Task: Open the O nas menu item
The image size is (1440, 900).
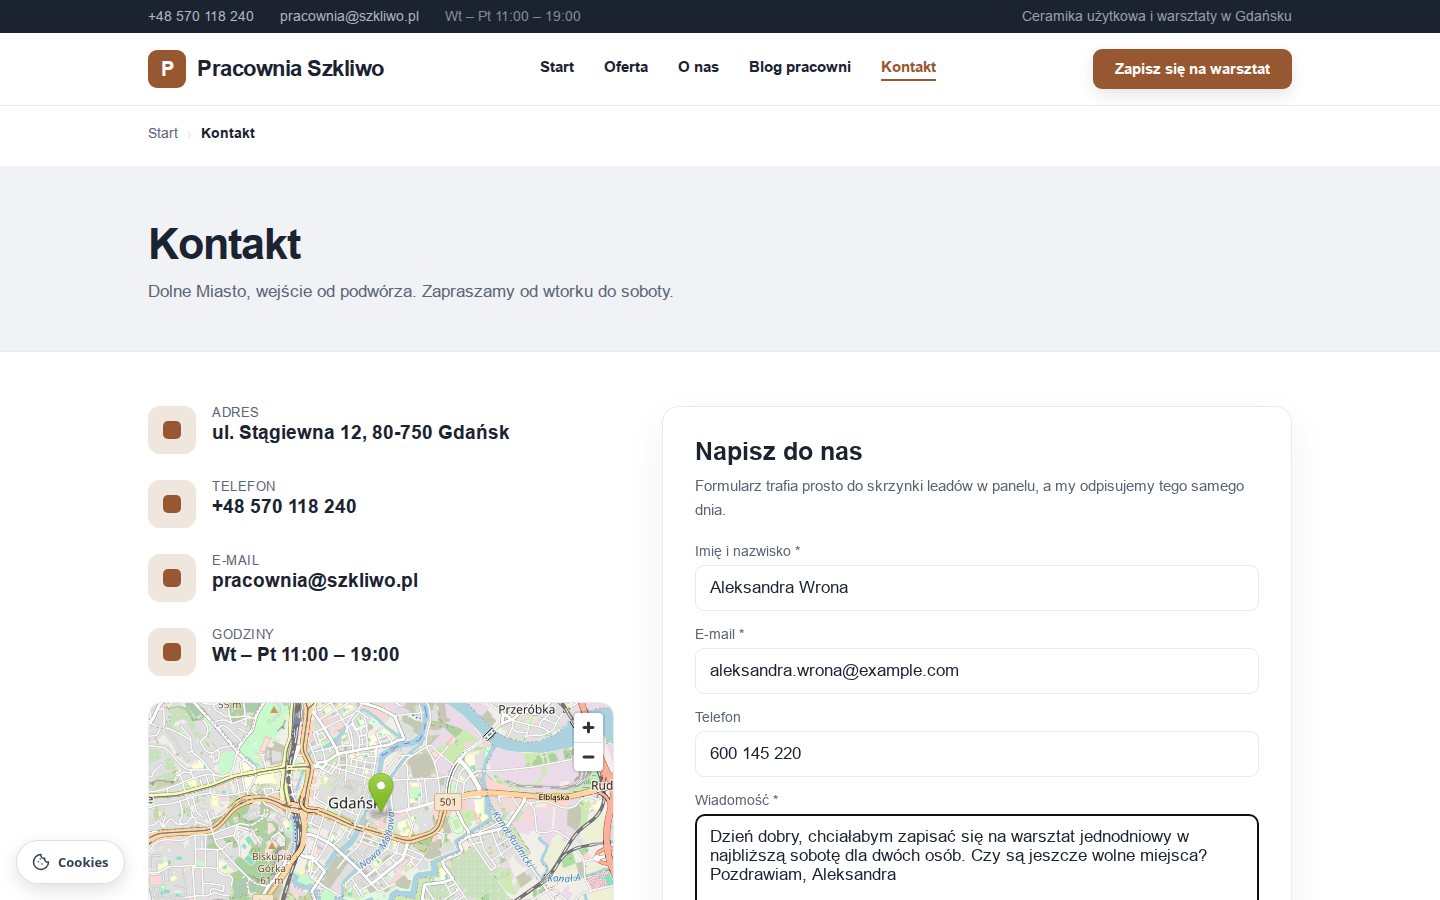Action: [698, 67]
